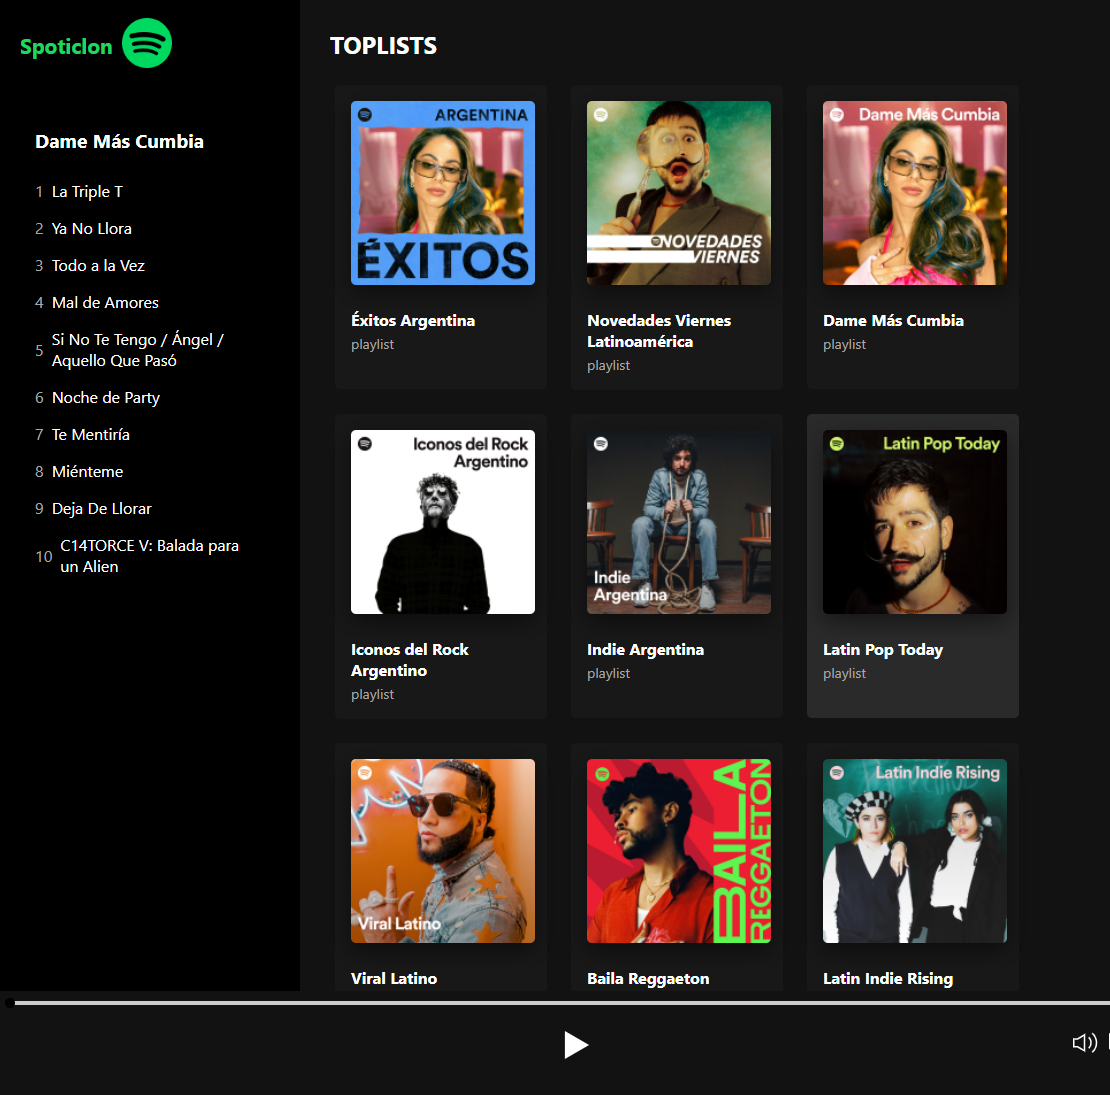Play track Ya No Llora

pos(91,229)
